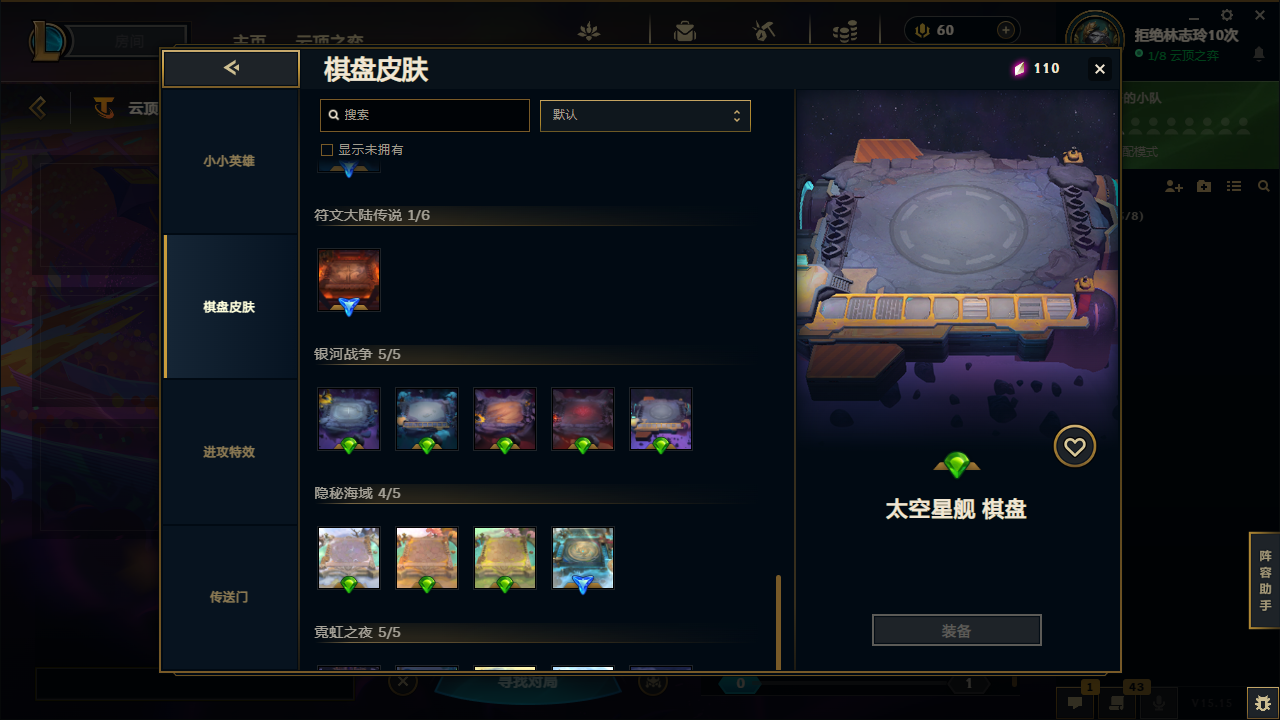This screenshot has width=1280, height=720.
Task: Click the search magnifier icon
Action: tap(334, 115)
